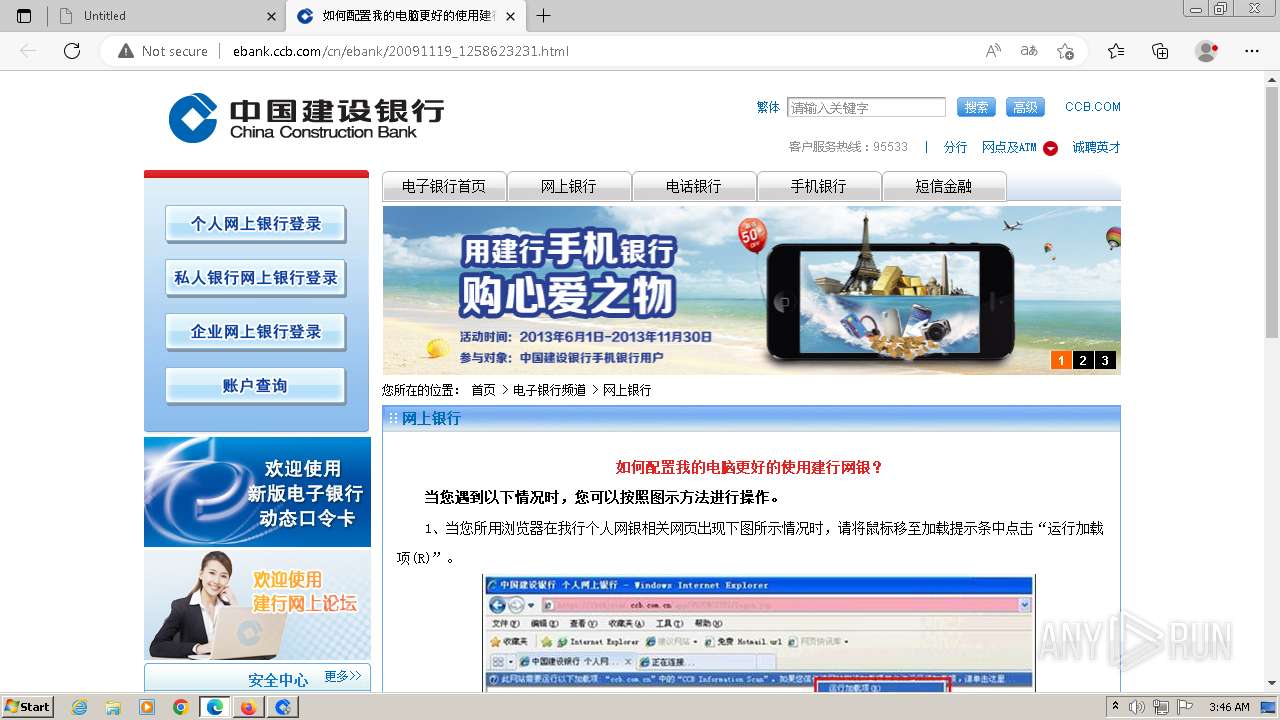The image size is (1280, 720).
Task: Open File Explorer from the taskbar
Action: 113,707
